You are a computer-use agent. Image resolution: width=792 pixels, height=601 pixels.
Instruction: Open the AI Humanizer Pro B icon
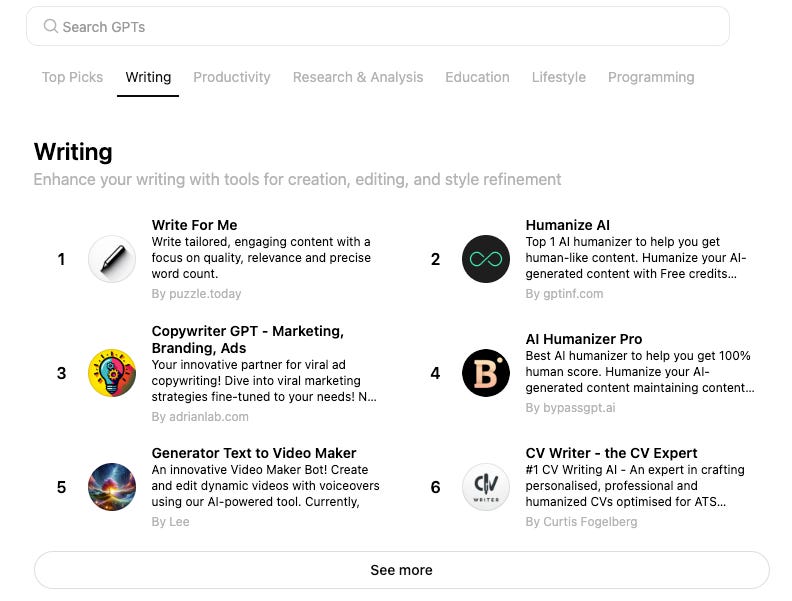(485, 373)
